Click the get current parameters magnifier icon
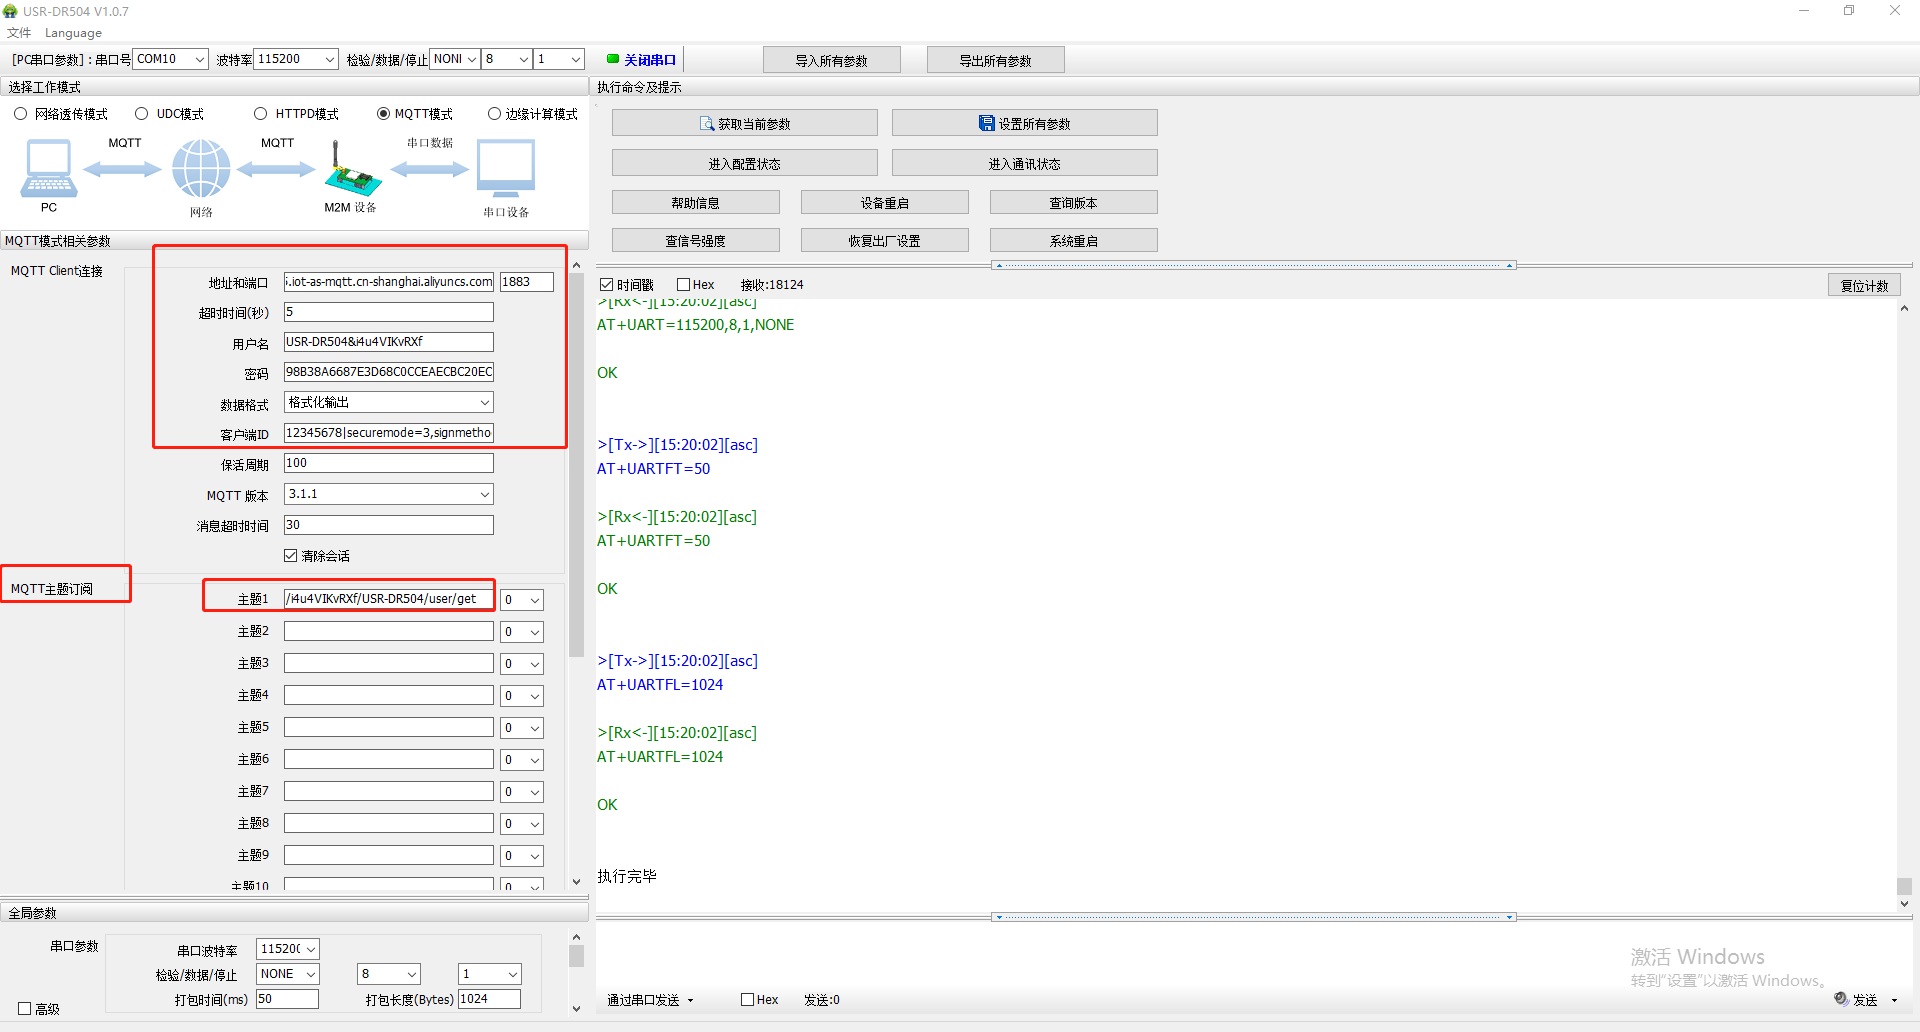The image size is (1920, 1032). point(707,124)
